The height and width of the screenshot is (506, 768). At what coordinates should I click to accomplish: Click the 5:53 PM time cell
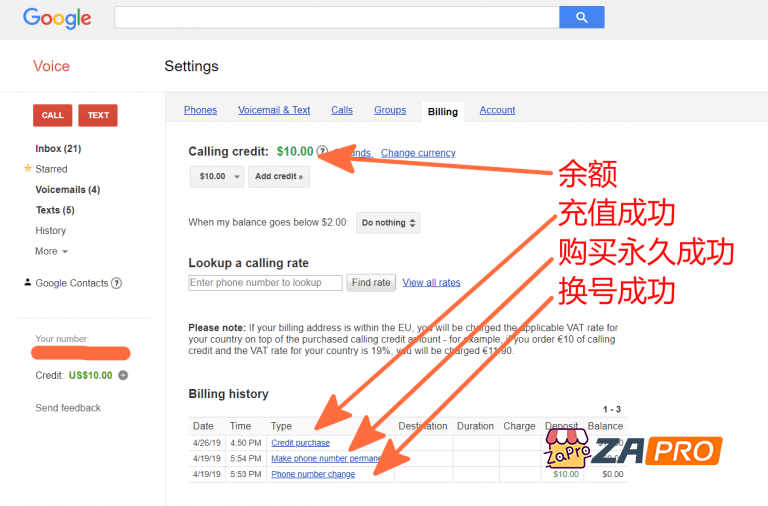[245, 474]
